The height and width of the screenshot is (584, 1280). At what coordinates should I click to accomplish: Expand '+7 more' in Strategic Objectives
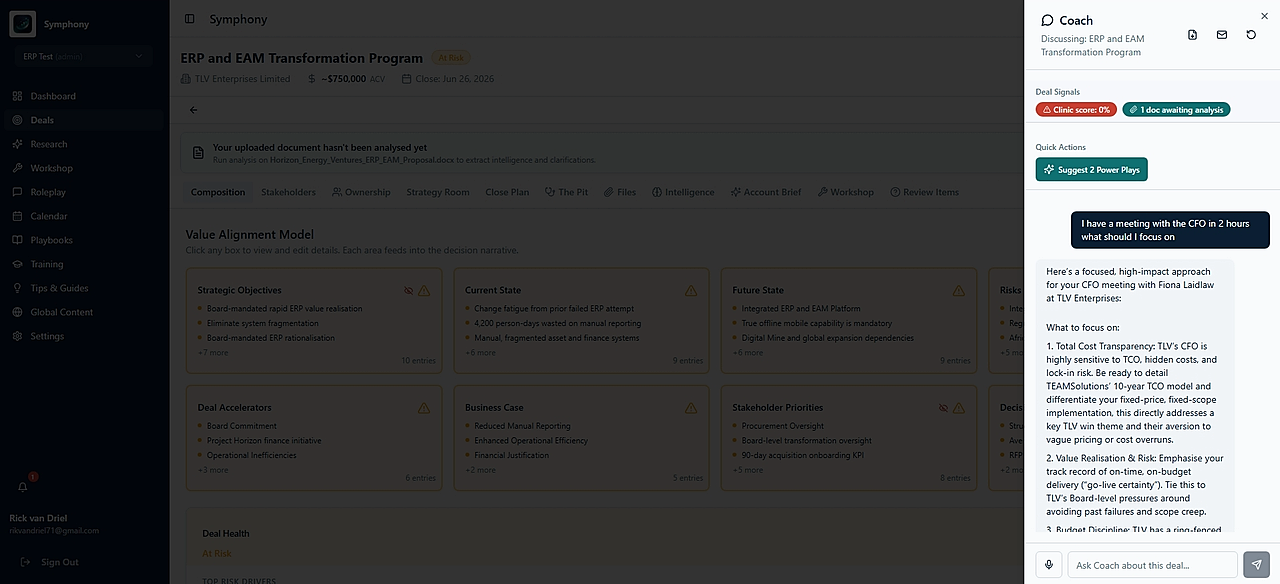click(213, 353)
